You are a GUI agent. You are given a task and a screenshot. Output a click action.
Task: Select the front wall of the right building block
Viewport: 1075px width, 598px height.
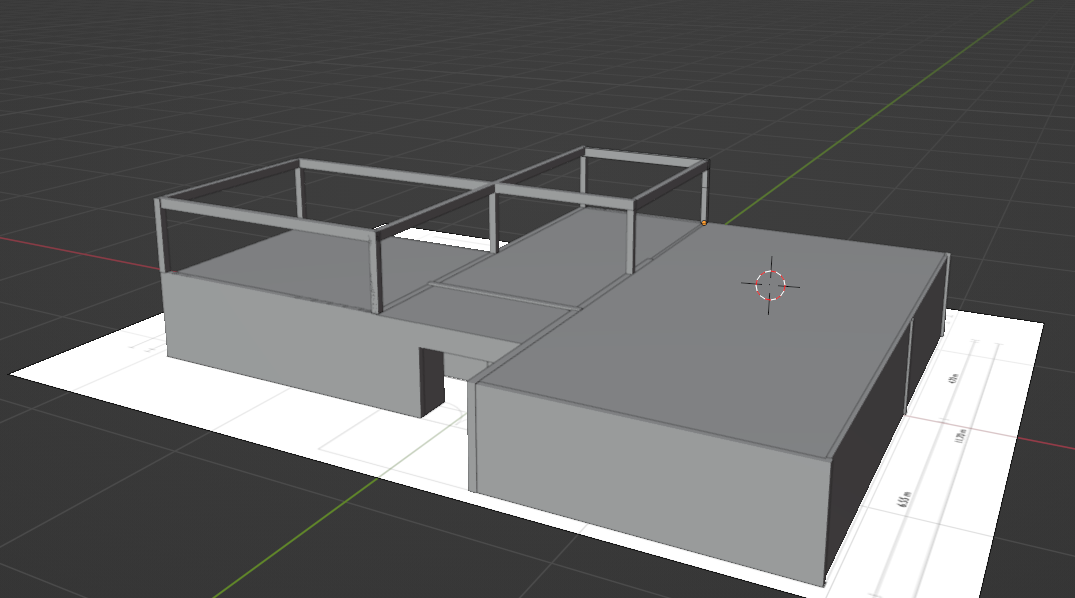coord(651,483)
